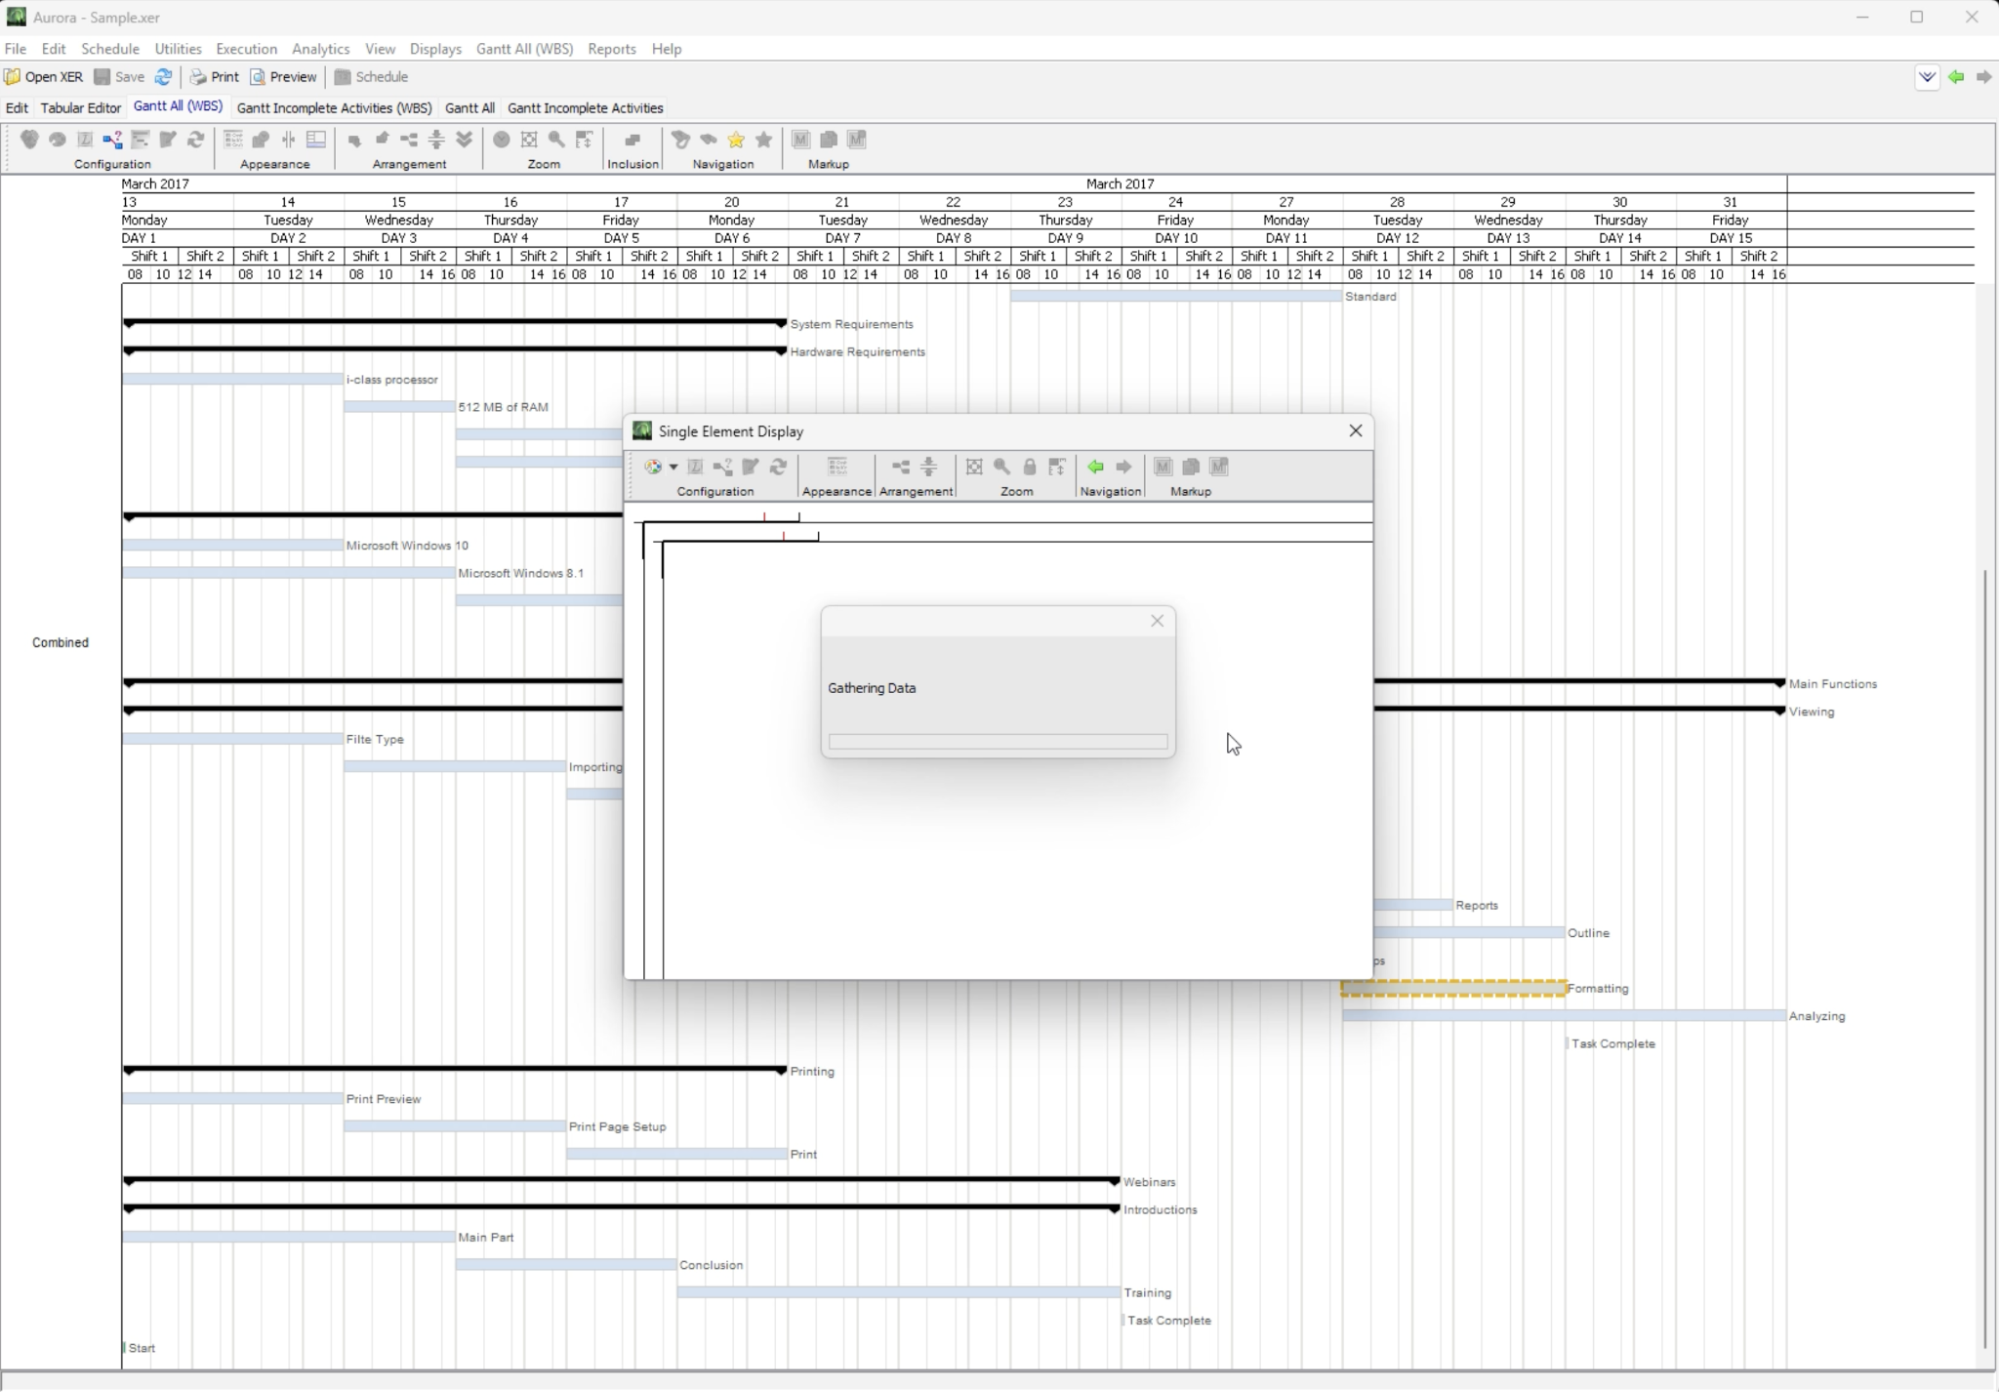Click the Gathering Data progress bar
Viewport: 1999px width, 1392px height.
[x=997, y=742]
